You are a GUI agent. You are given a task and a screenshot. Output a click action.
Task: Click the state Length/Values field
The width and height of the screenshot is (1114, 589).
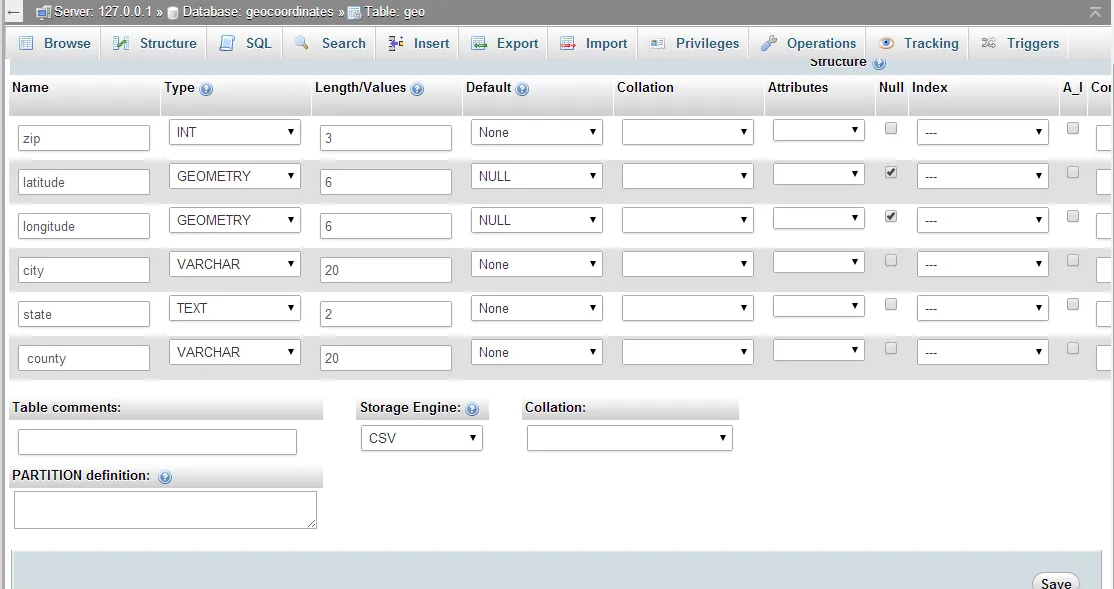tap(386, 314)
